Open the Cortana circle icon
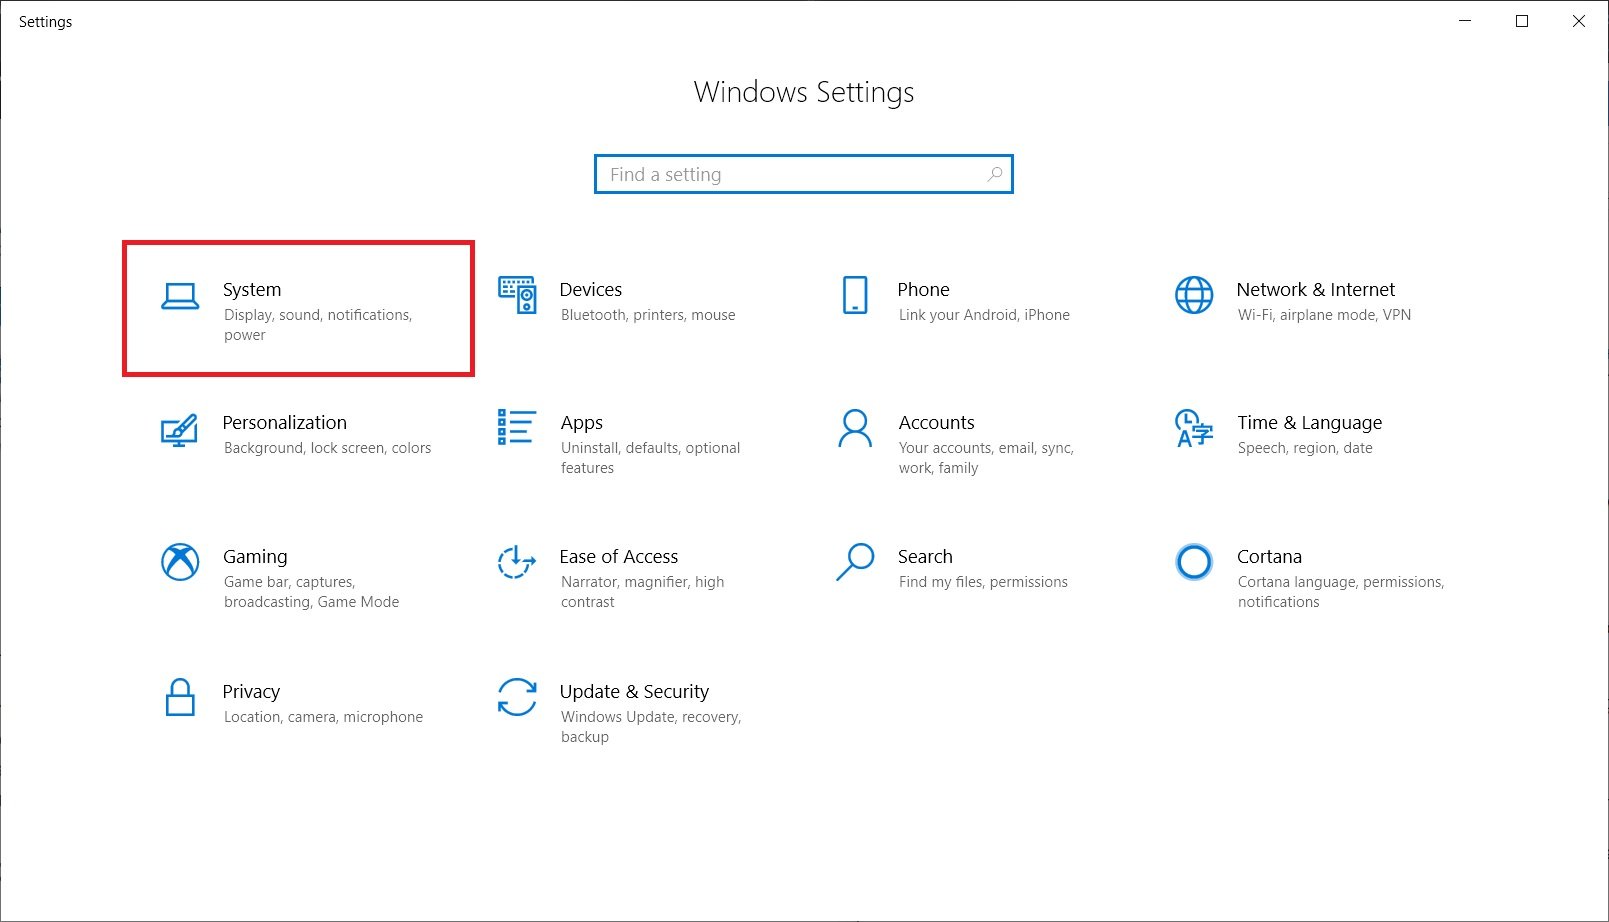 (1194, 562)
